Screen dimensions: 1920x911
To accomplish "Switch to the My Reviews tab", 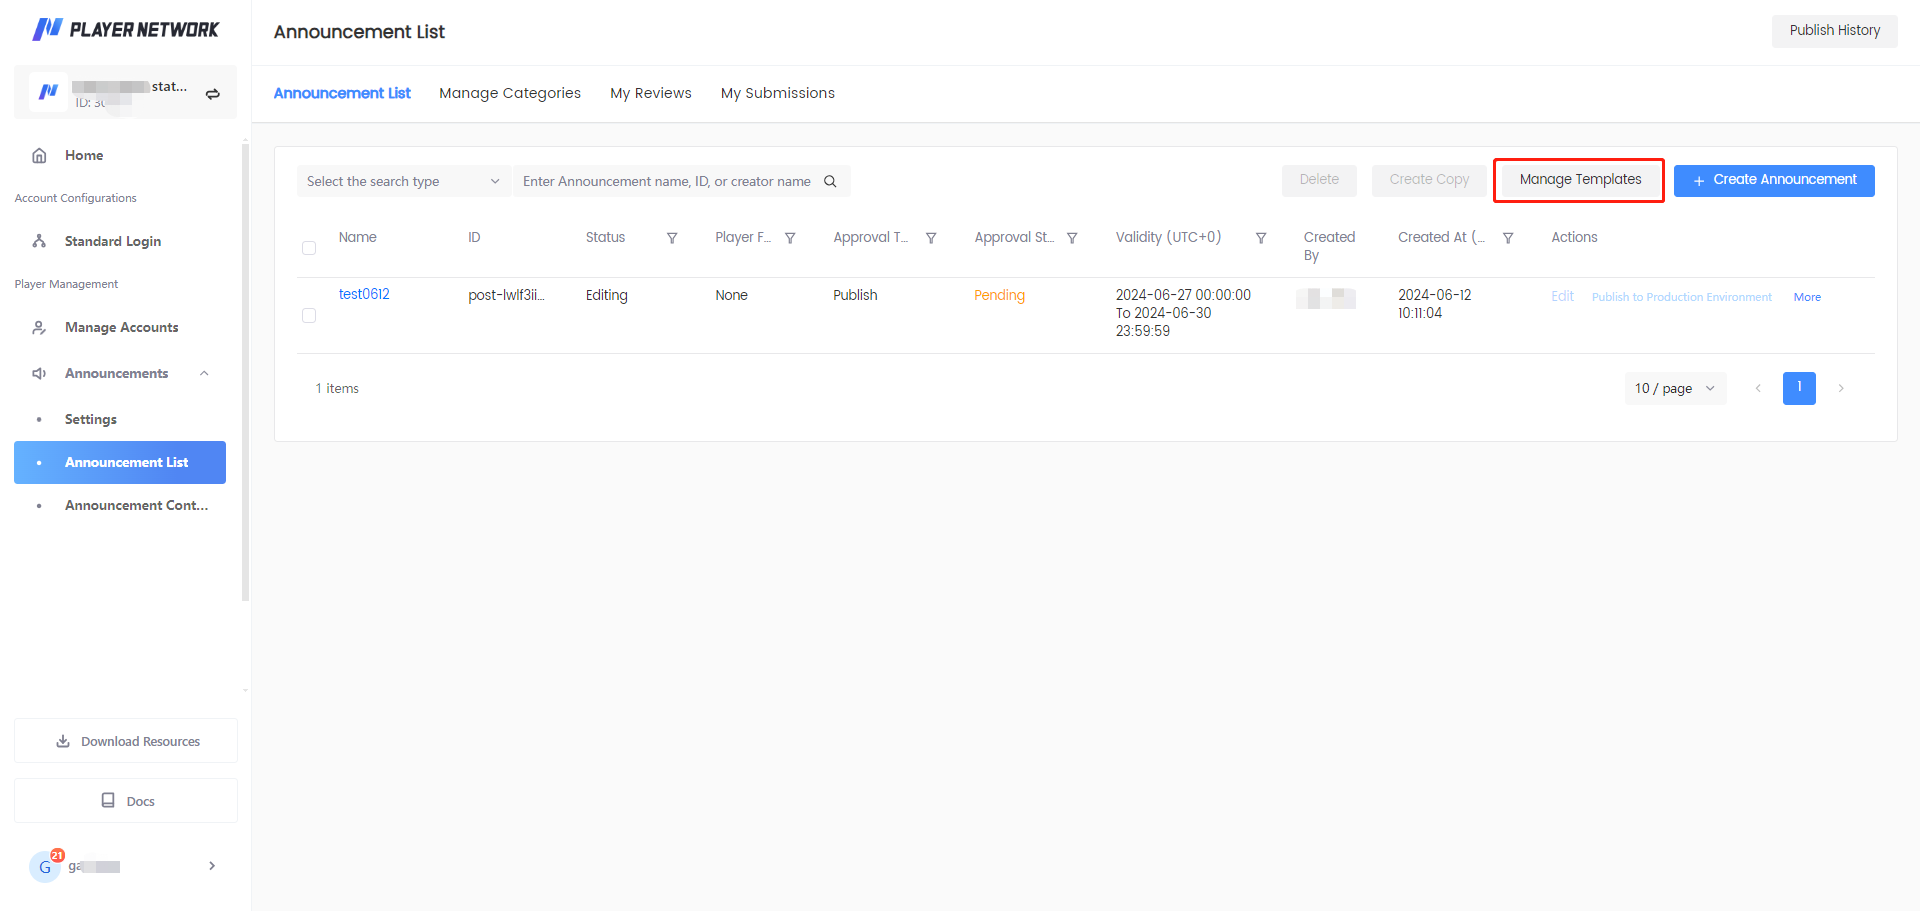I will click(x=650, y=93).
